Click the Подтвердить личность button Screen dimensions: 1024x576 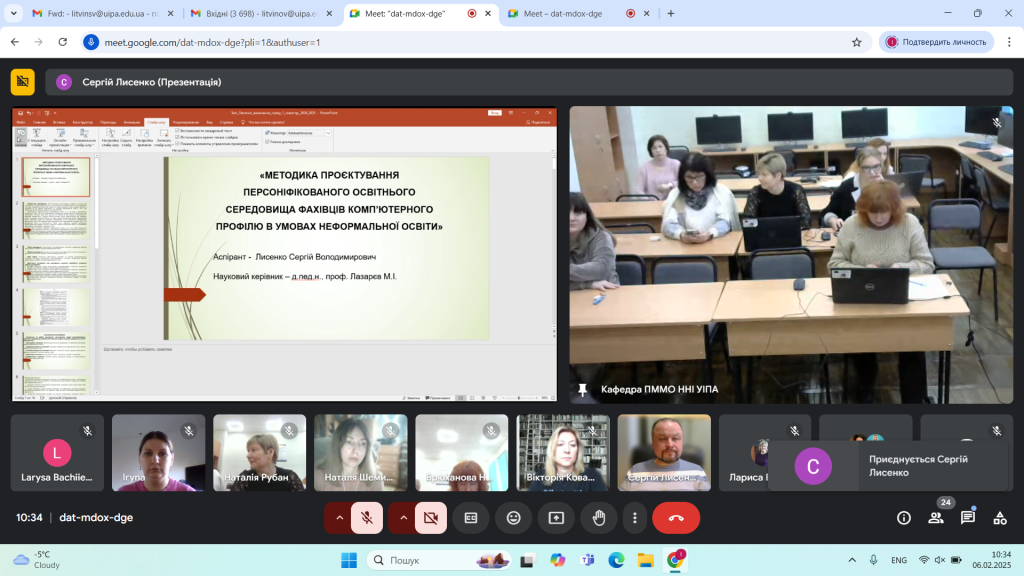(x=936, y=42)
